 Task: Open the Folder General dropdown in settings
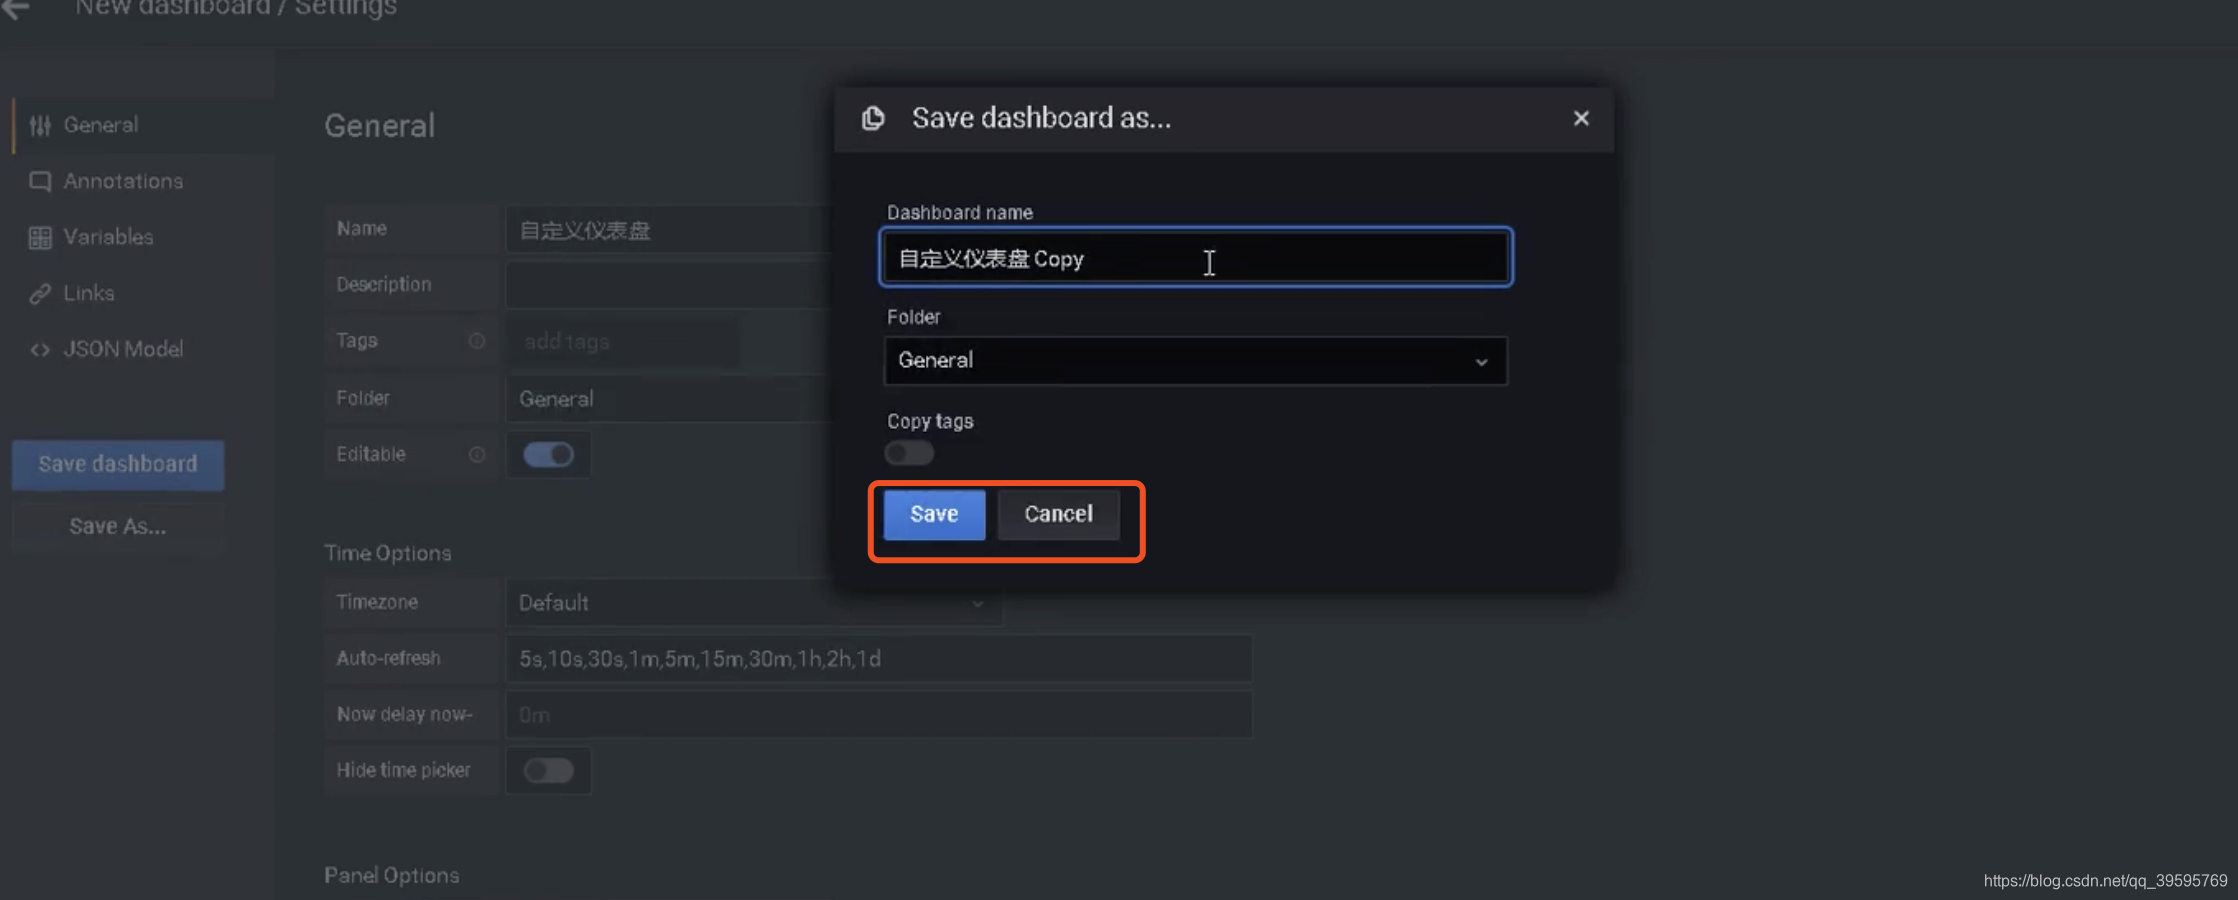(x=670, y=398)
